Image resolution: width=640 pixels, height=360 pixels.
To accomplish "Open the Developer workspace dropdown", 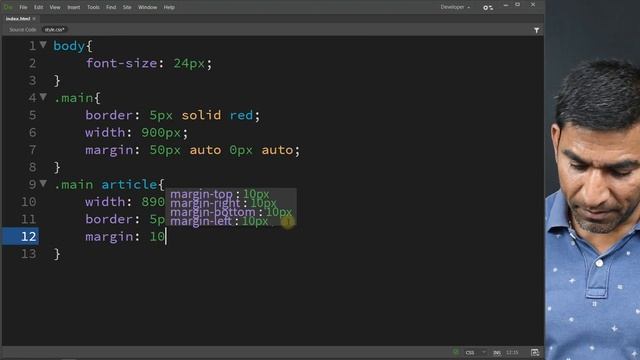I will click(x=455, y=7).
